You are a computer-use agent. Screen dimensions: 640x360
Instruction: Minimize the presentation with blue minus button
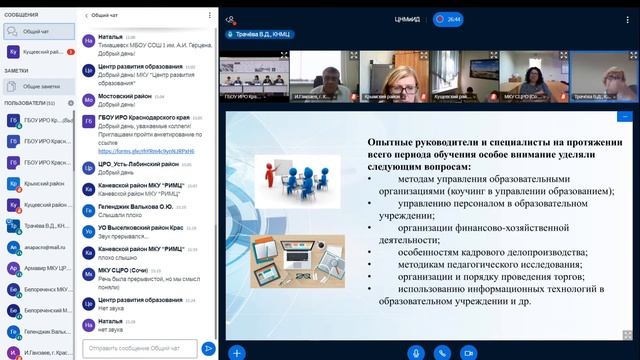[624, 117]
